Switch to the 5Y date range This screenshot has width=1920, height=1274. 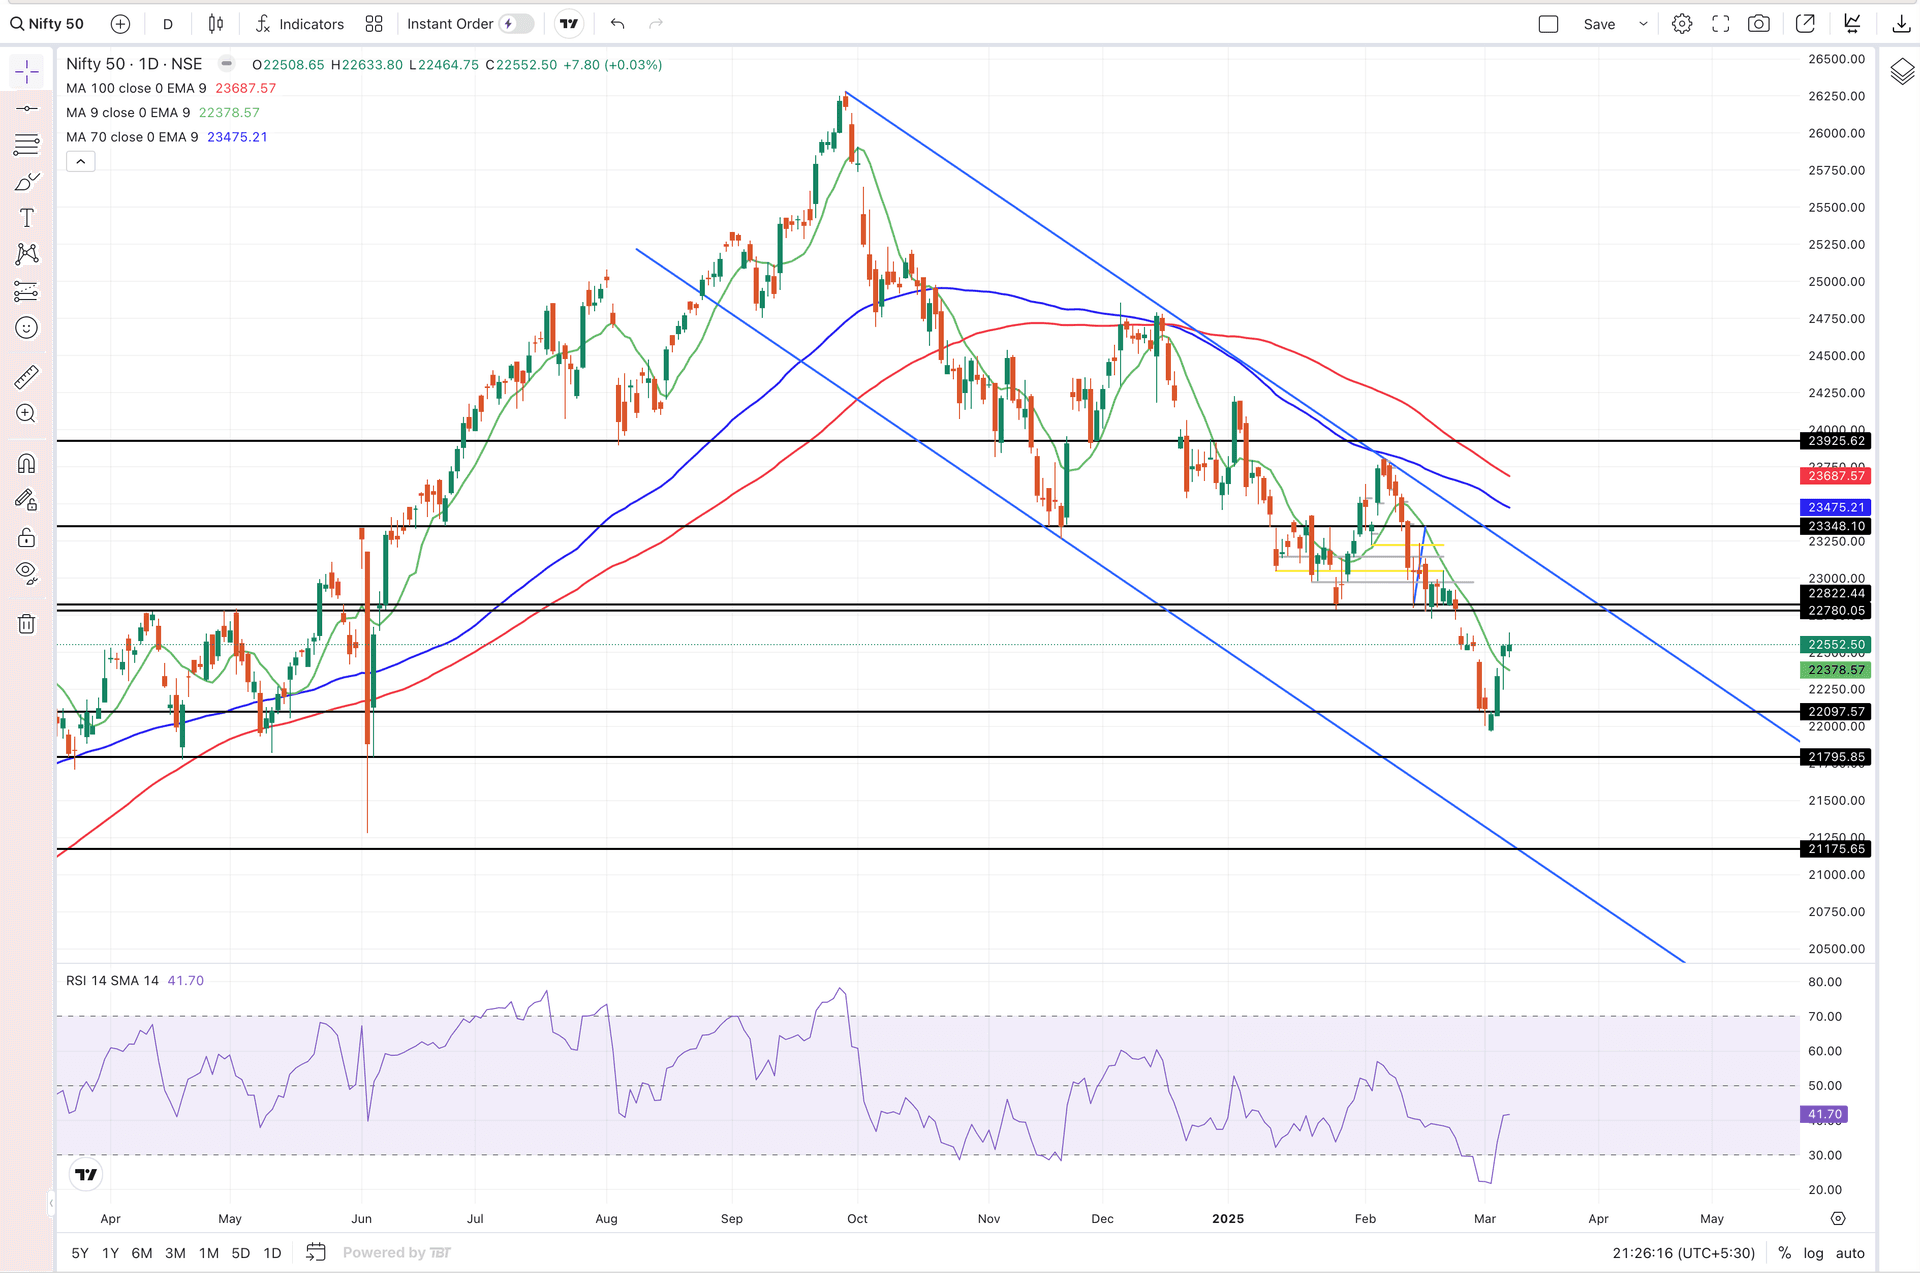coord(80,1253)
